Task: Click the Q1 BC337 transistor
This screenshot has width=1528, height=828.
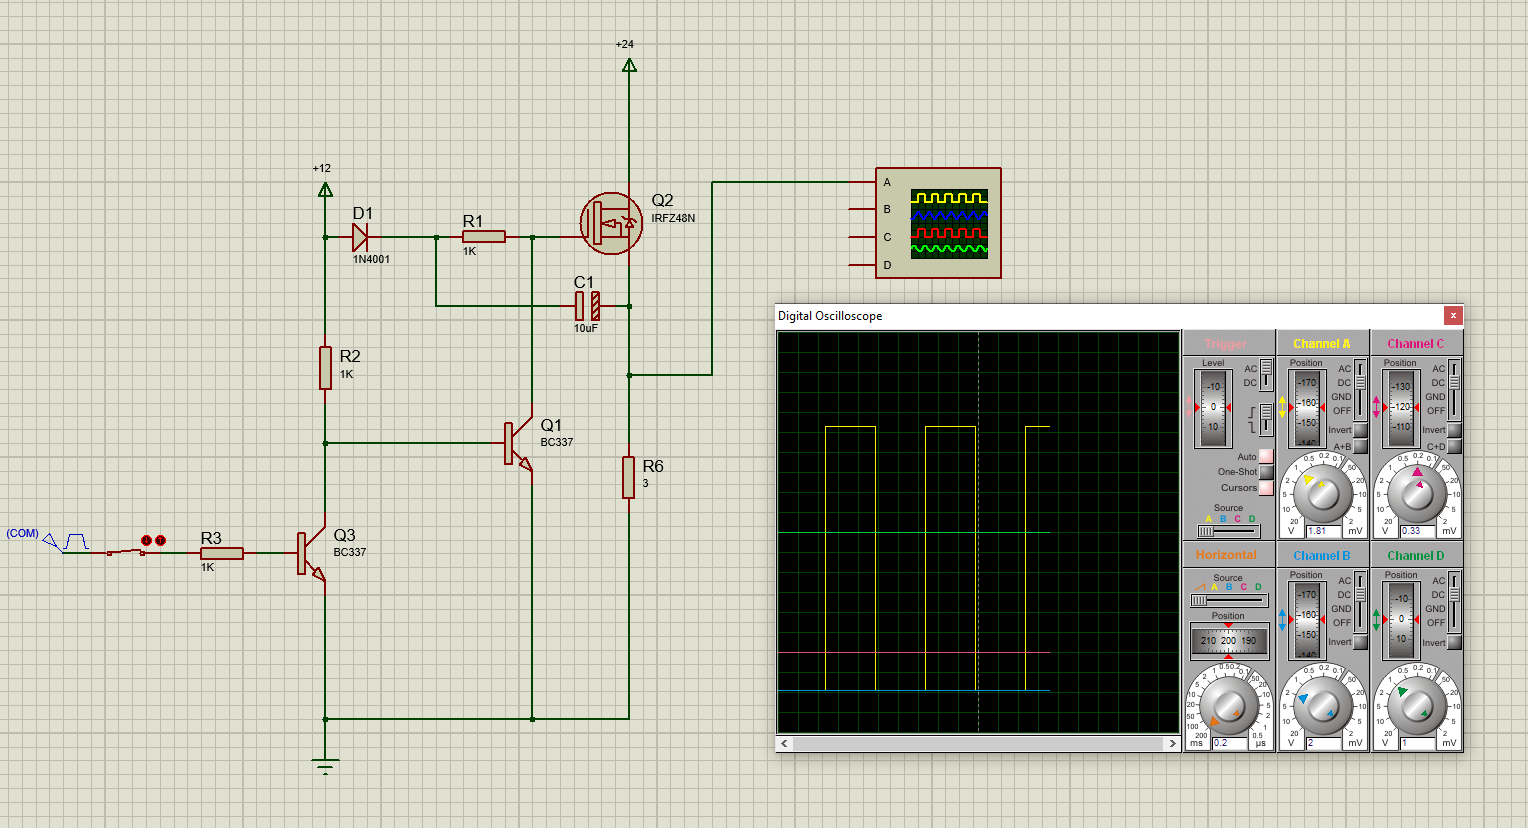Action: [x=519, y=443]
